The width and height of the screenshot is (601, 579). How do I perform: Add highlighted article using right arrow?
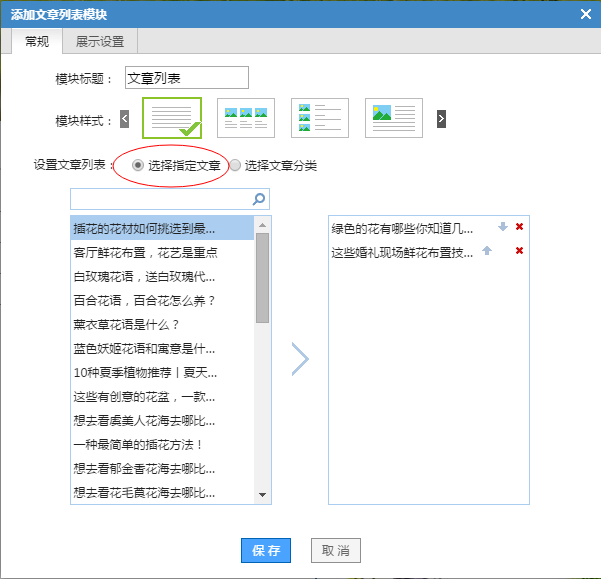[300, 359]
